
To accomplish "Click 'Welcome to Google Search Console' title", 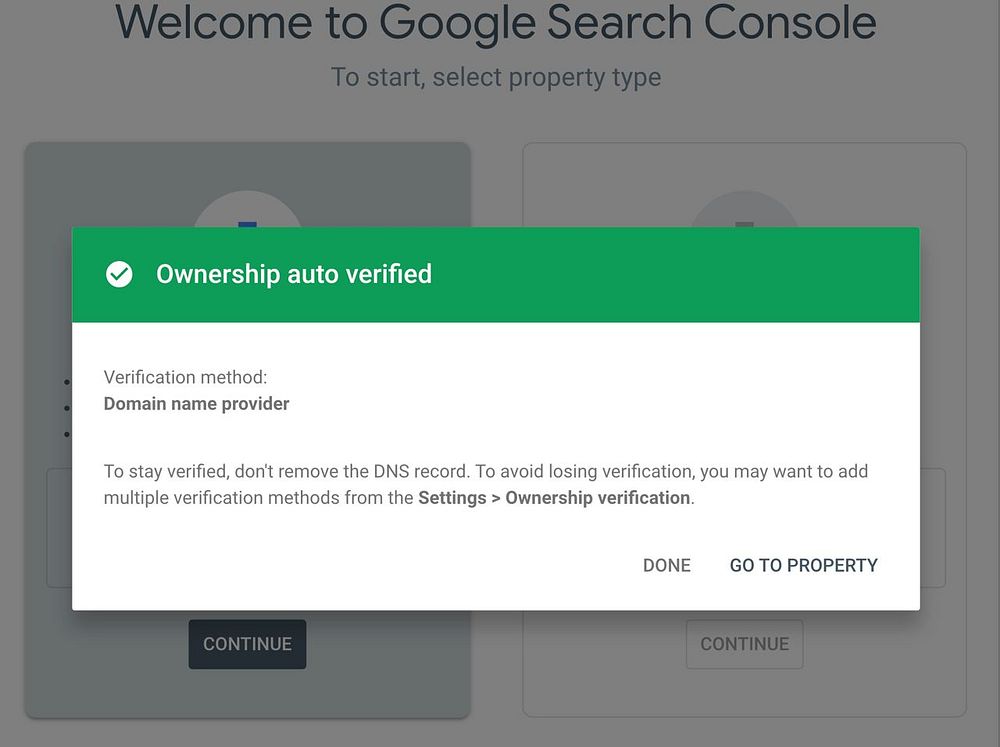I will click(x=496, y=22).
